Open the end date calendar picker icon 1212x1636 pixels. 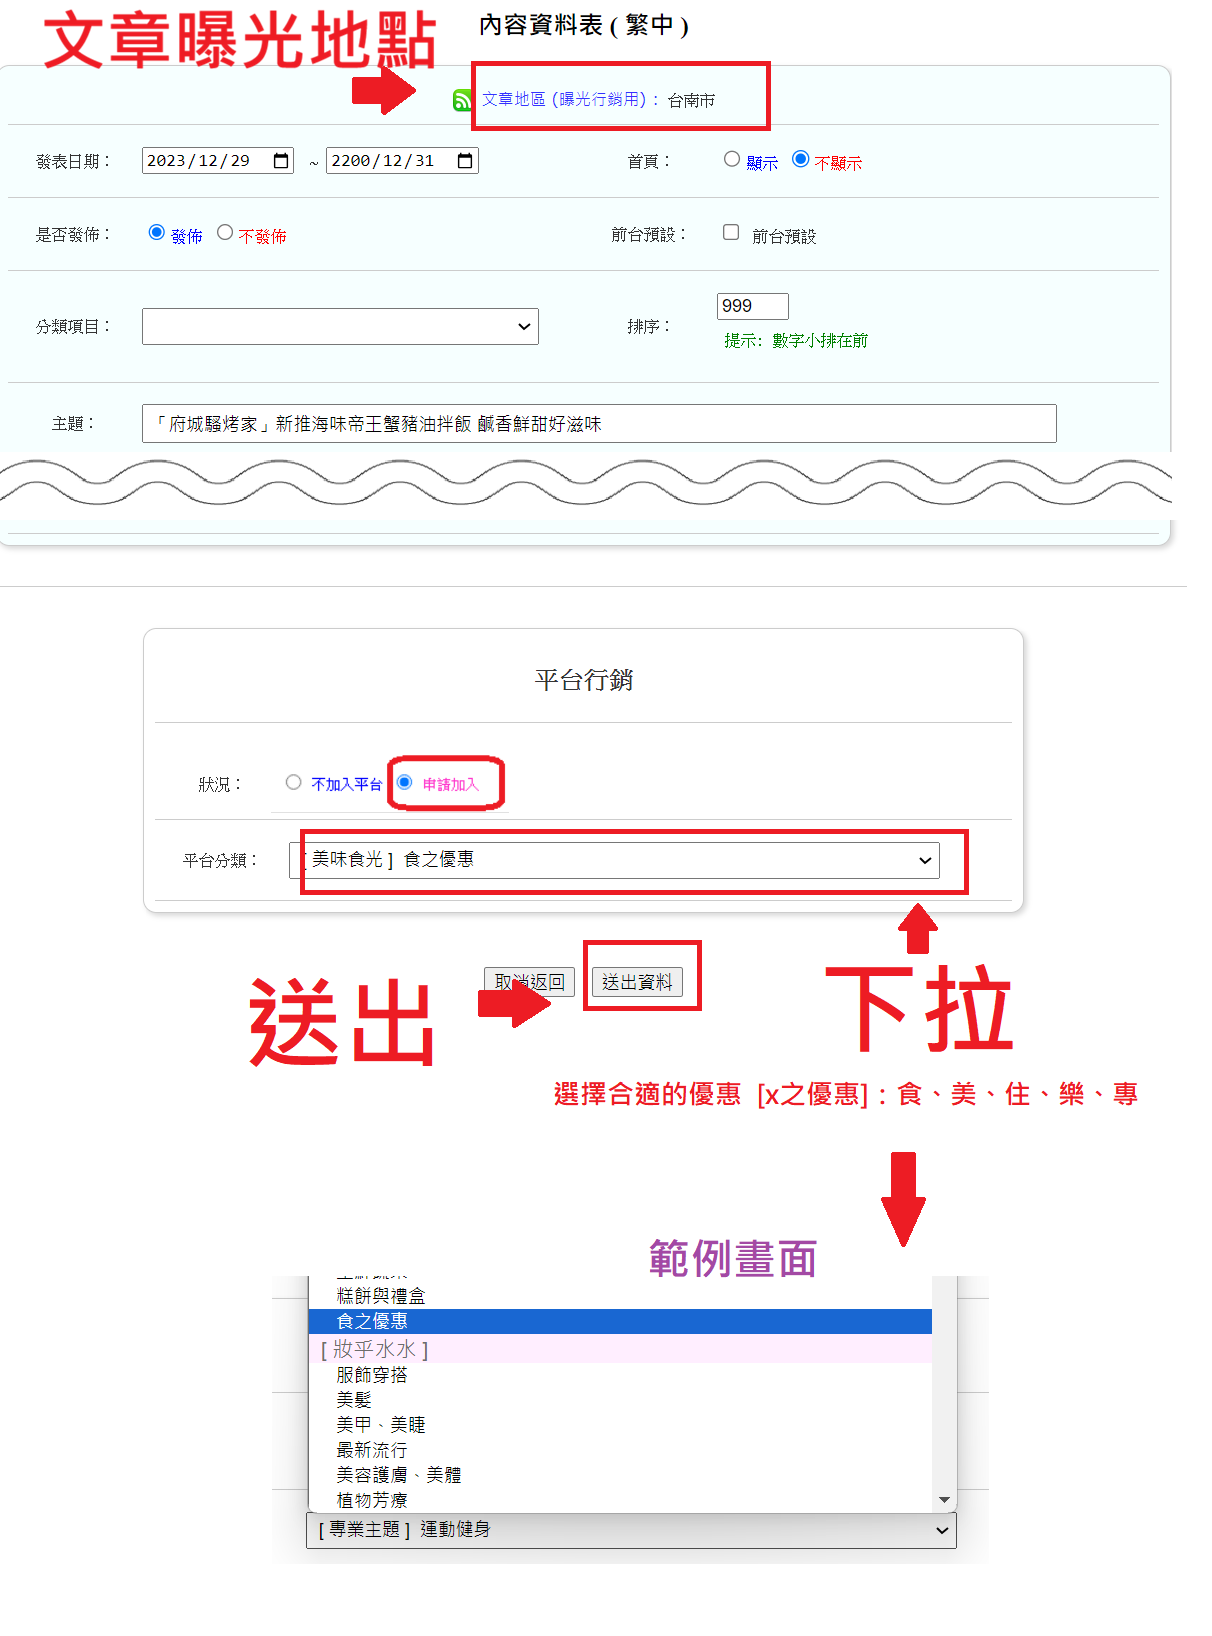click(465, 161)
